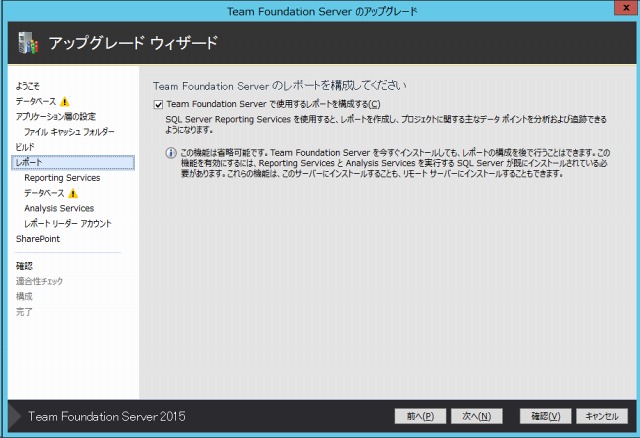Click the Team Foundation Server 2015 footer text
Screen dimensions: 640x438
coord(107,416)
